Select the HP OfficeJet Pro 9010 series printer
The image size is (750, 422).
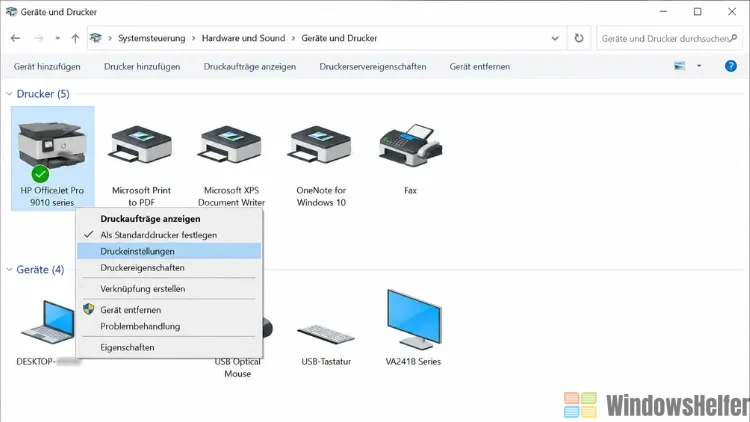[53, 158]
